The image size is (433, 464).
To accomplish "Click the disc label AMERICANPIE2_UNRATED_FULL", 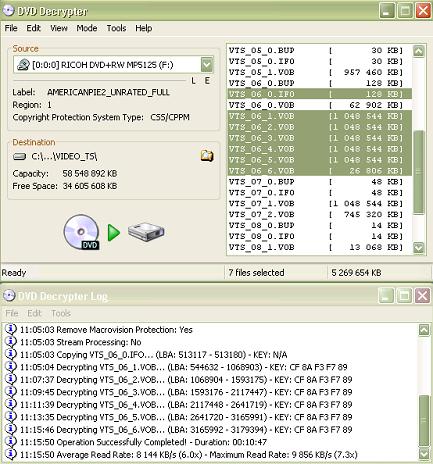I will (108, 92).
